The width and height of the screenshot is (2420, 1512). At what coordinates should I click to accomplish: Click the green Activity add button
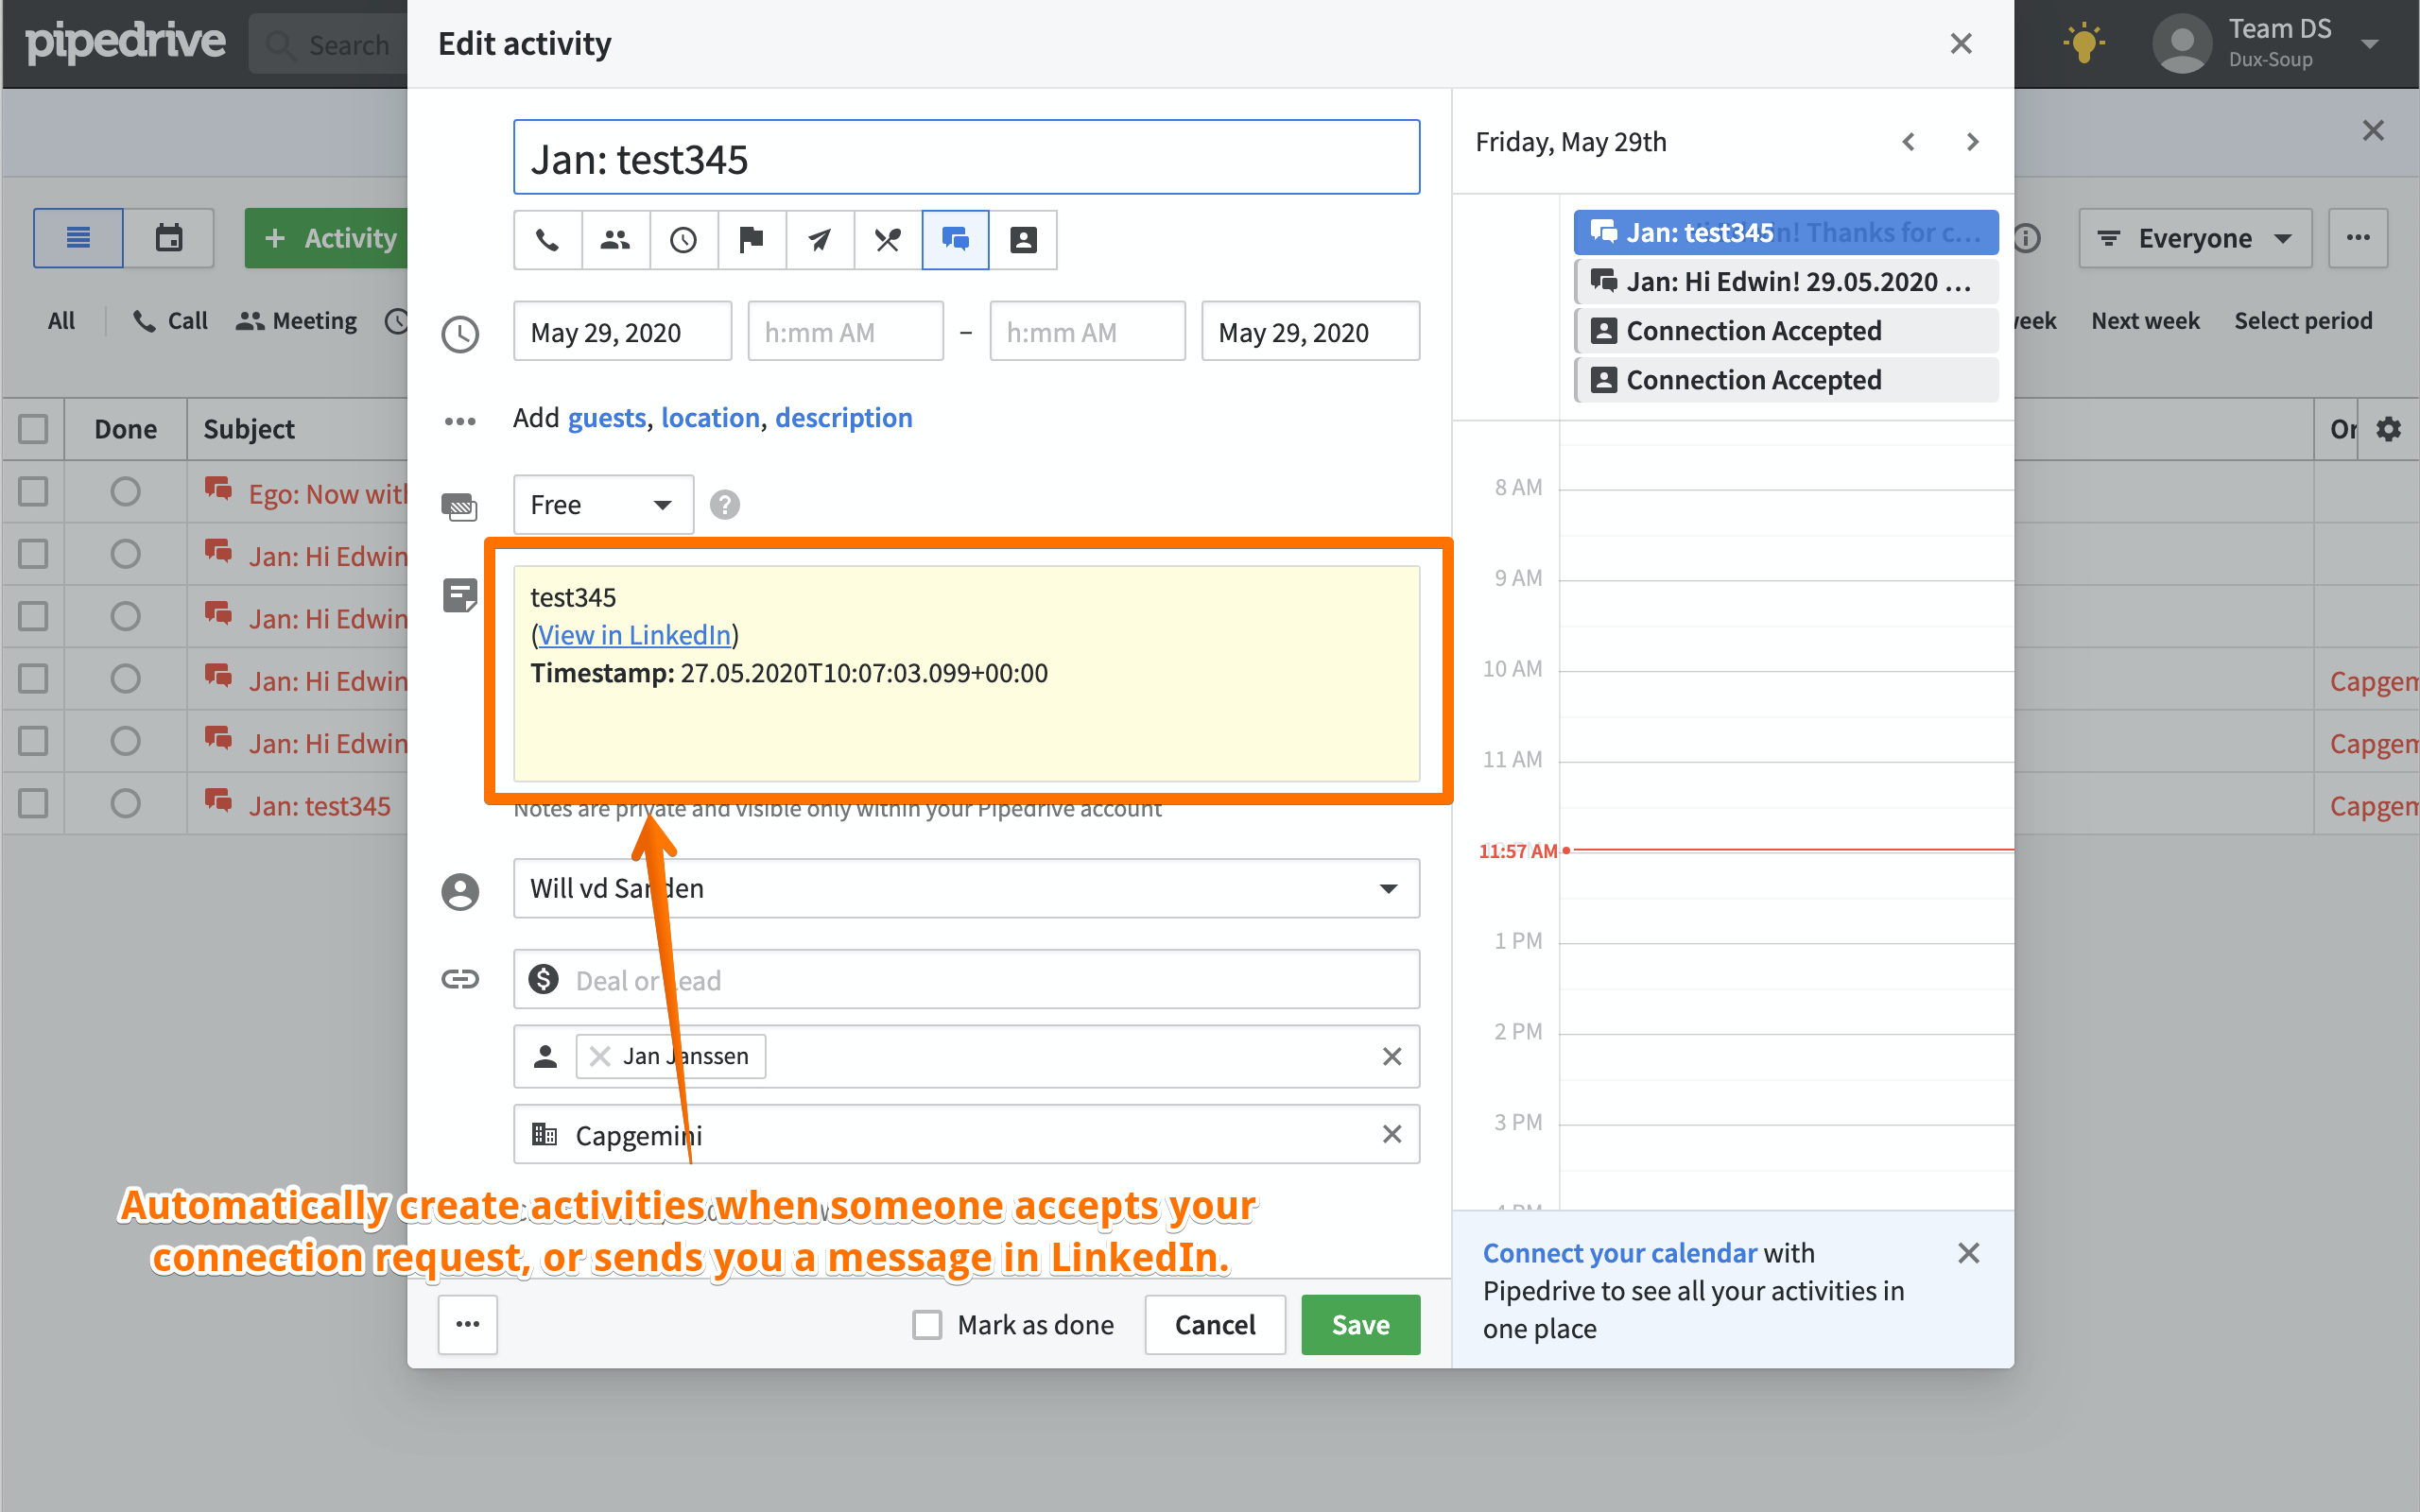coord(326,238)
